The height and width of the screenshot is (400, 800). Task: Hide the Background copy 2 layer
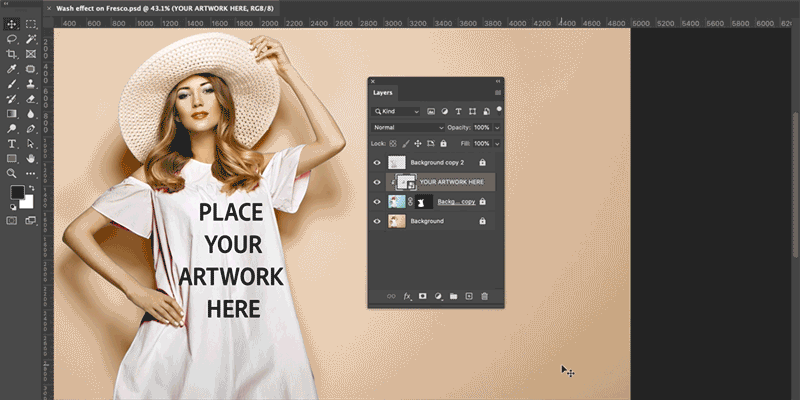(378, 162)
